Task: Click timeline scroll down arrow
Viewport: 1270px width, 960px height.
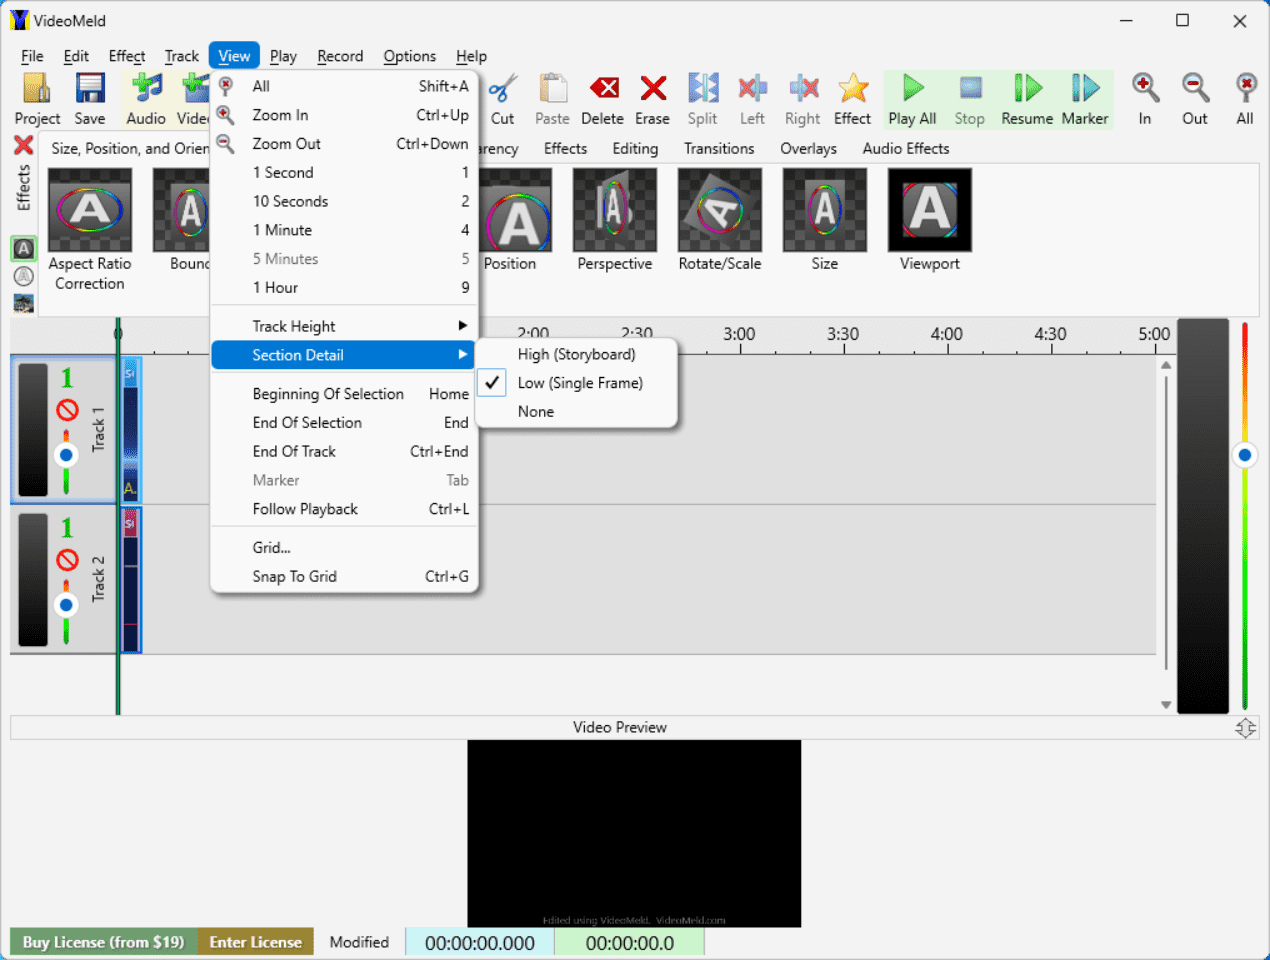Action: [x=1166, y=704]
